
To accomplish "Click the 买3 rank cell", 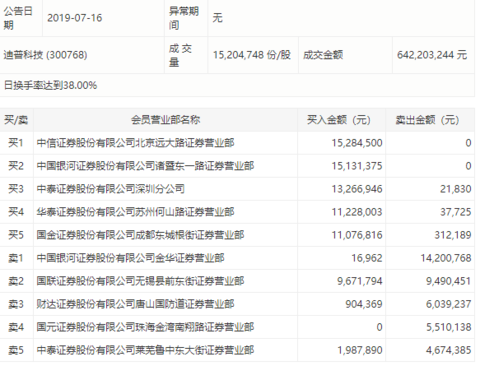I will click(16, 189).
